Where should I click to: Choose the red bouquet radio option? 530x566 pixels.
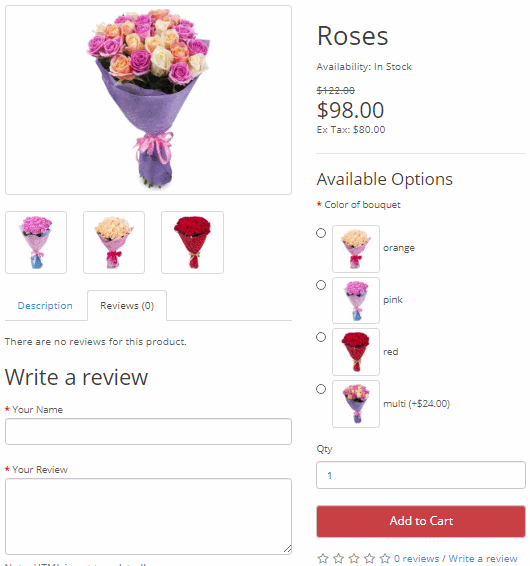click(x=321, y=337)
